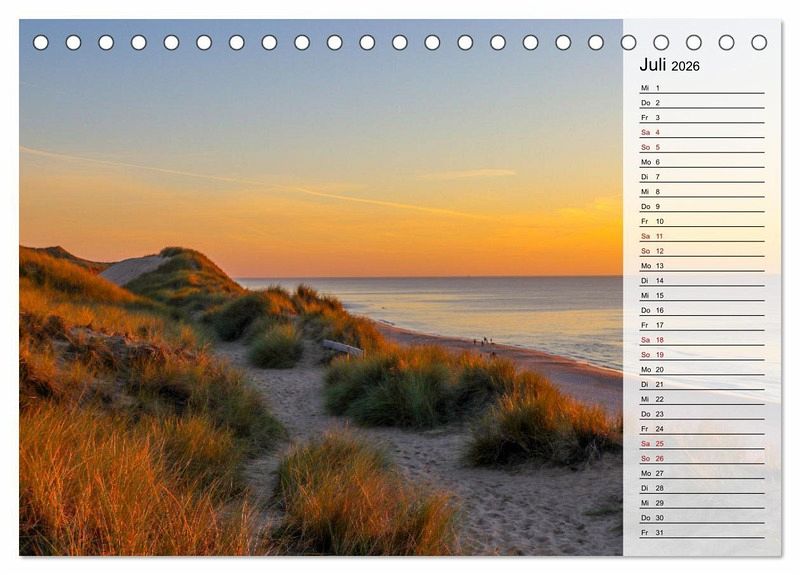Click the driftwood log beside the dune grass
800x575 pixels.
click(342, 347)
